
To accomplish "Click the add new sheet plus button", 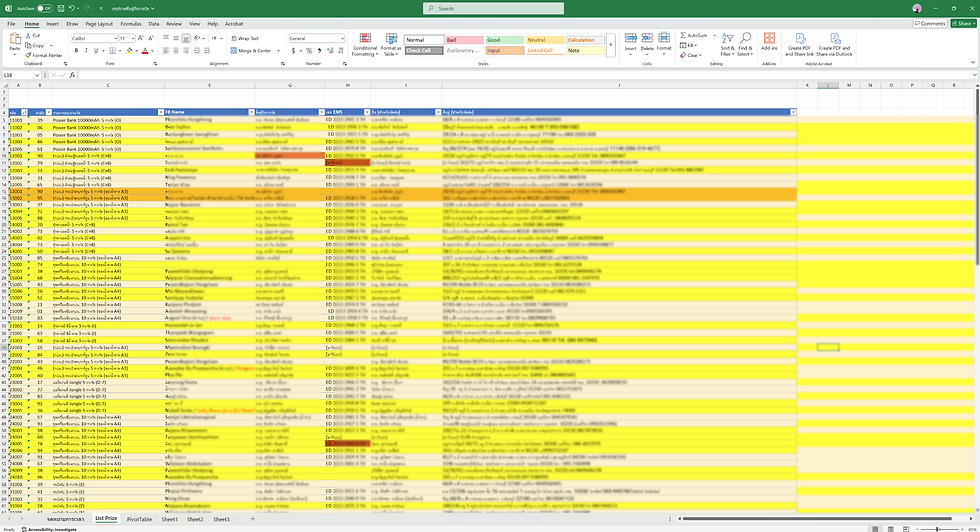I will click(252, 519).
